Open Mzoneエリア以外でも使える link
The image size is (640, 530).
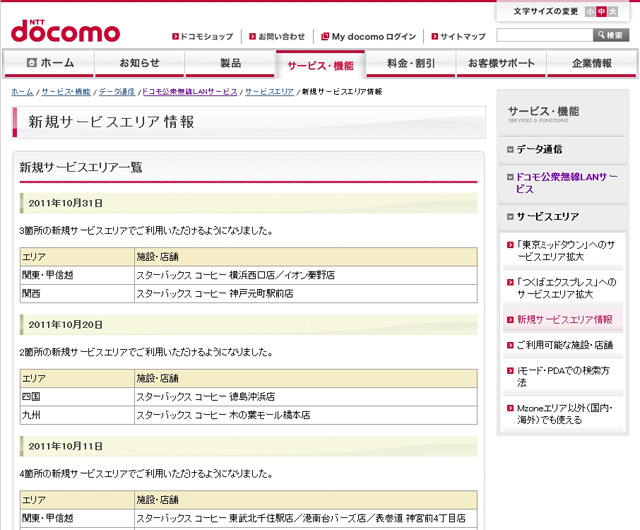tap(563, 414)
